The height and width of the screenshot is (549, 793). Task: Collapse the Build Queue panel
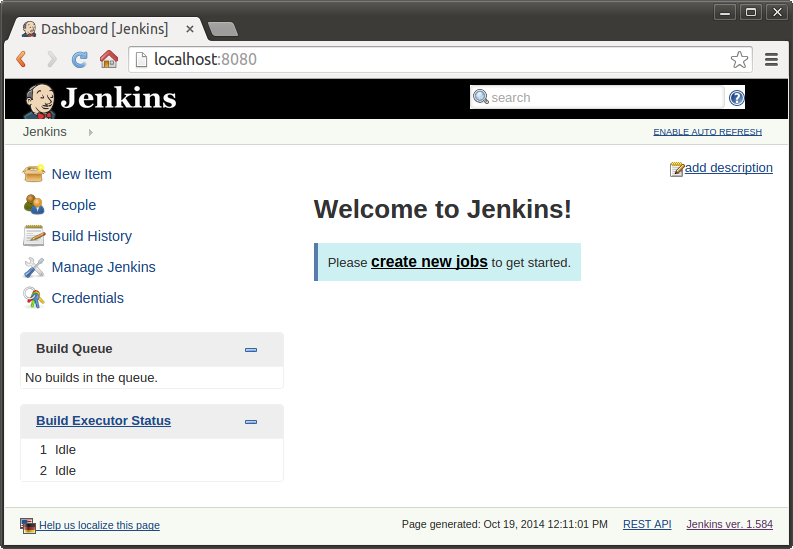click(251, 350)
